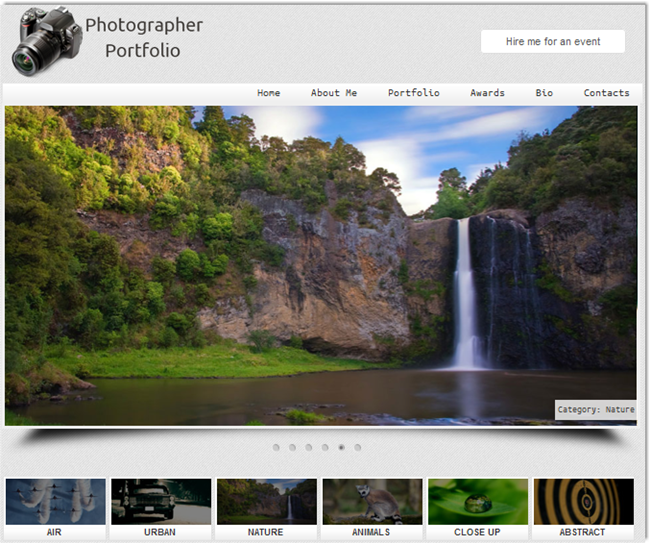Click the Category: Nature caption
Image resolution: width=650 pixels, height=543 pixels.
(596, 410)
